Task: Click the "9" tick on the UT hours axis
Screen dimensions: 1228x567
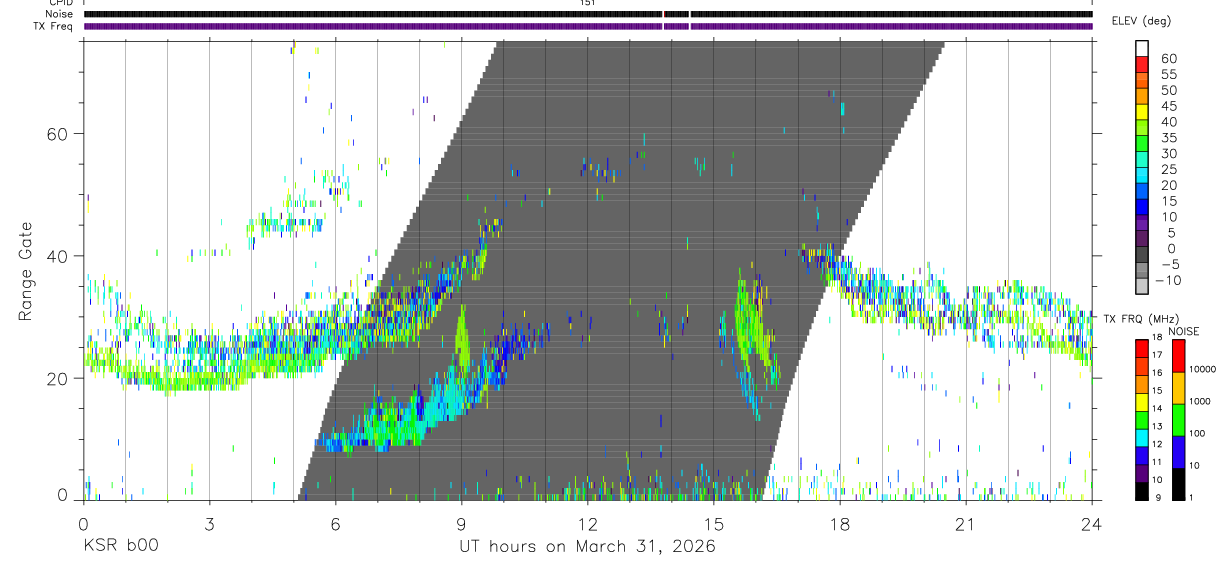Action: tap(462, 524)
